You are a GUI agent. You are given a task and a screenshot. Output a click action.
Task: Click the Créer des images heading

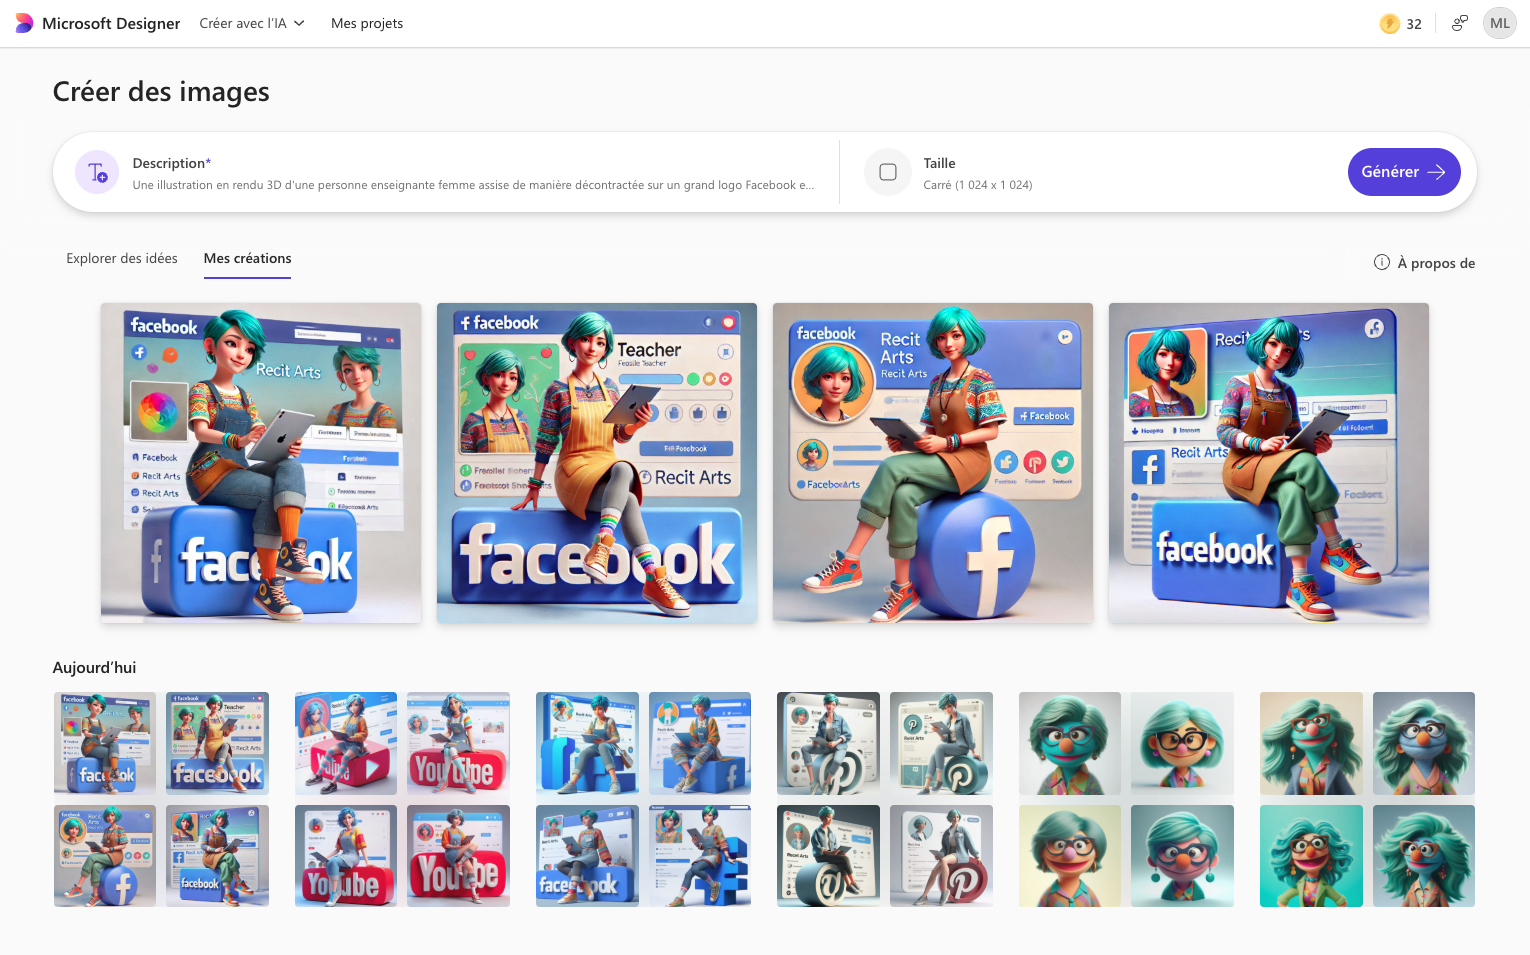[161, 92]
